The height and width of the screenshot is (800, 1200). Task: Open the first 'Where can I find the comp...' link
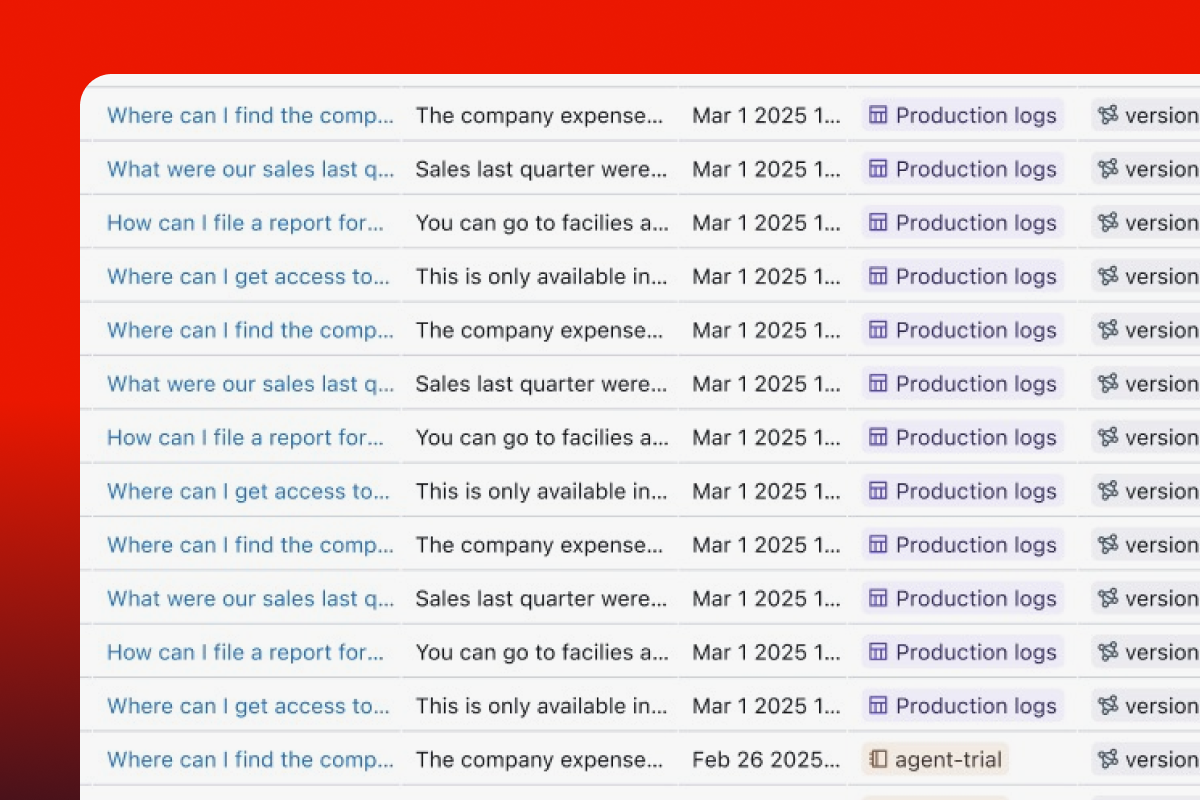(x=250, y=116)
